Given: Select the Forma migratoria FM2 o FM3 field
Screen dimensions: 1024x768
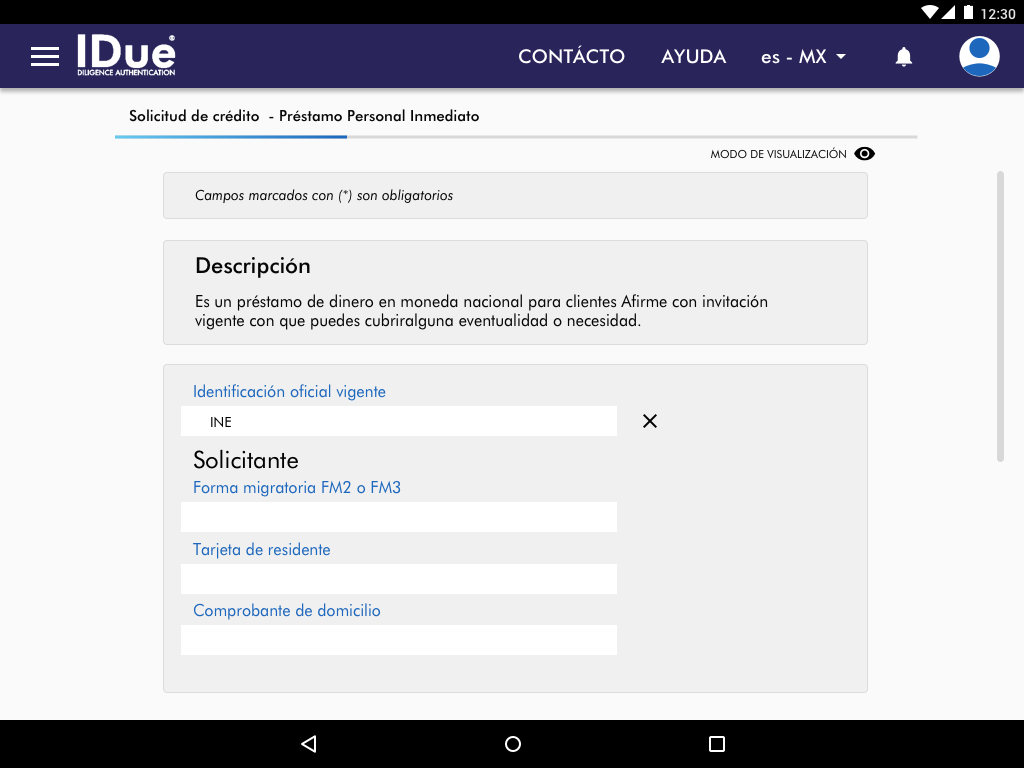Looking at the screenshot, I should [x=398, y=517].
